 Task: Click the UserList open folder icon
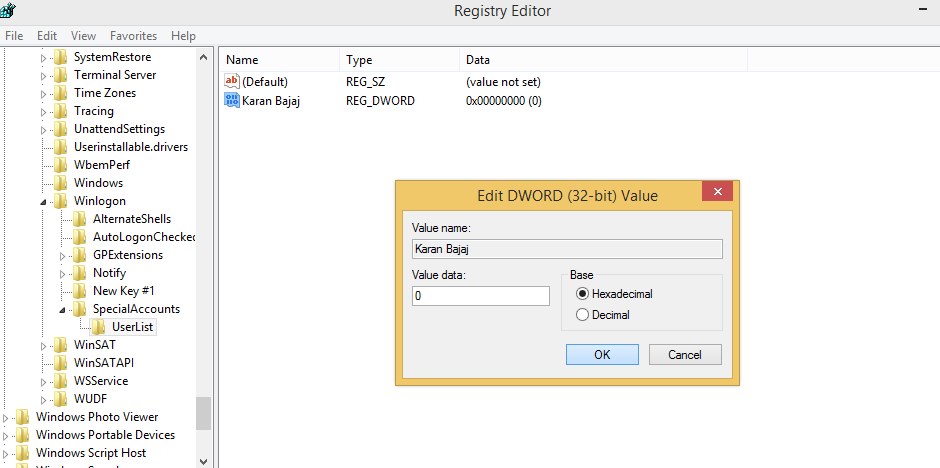[x=98, y=327]
